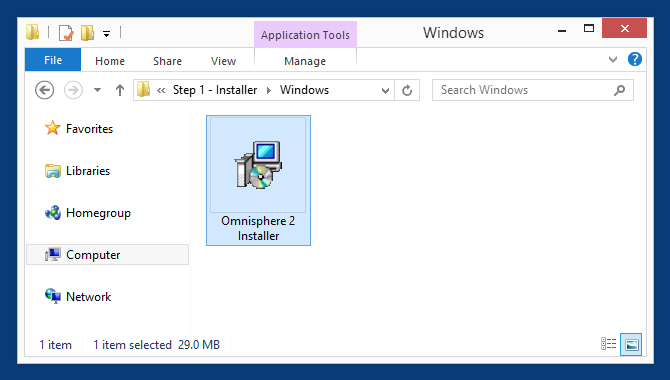This screenshot has width=670, height=380.
Task: Select Favorites in the navigation pane
Action: (x=89, y=129)
